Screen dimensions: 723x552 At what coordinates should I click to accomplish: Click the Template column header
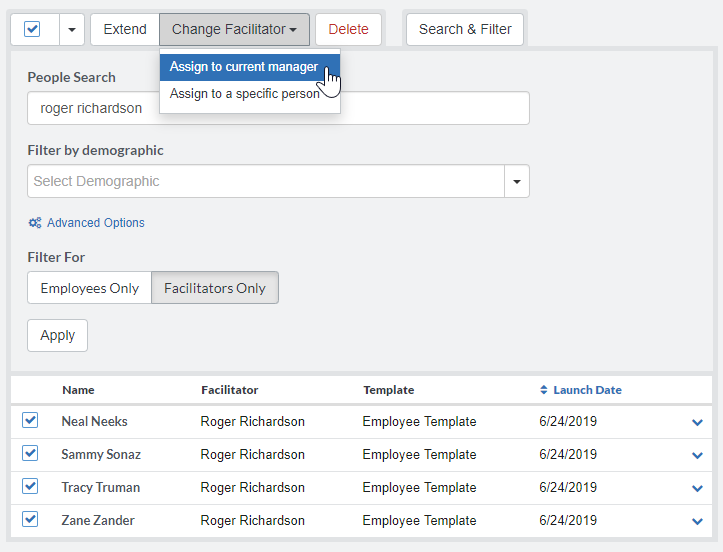[x=389, y=390]
